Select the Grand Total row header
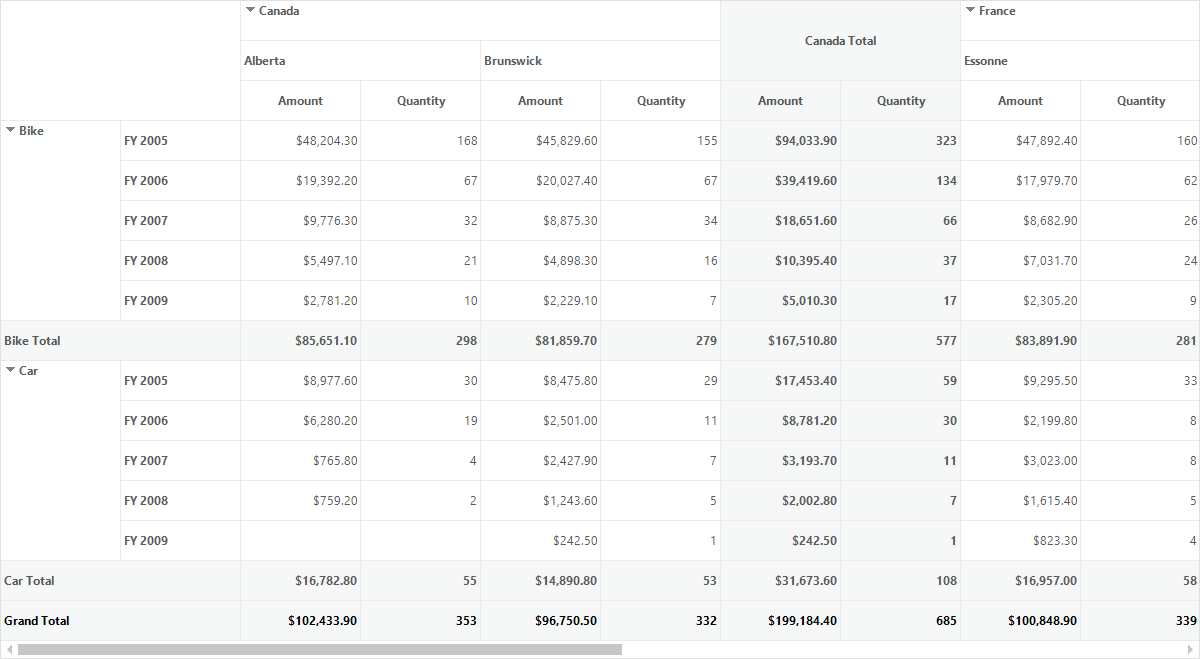This screenshot has width=1200, height=659. coord(120,621)
